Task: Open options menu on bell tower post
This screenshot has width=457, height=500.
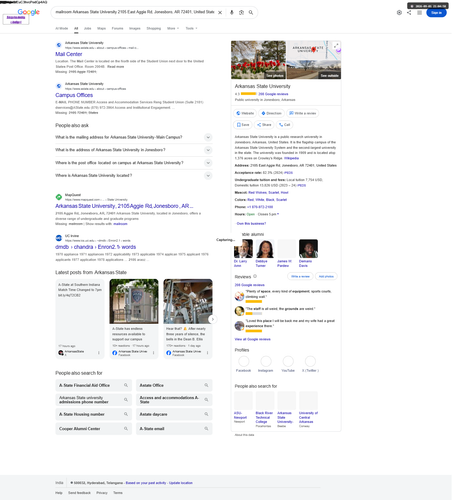Action: pos(207,353)
